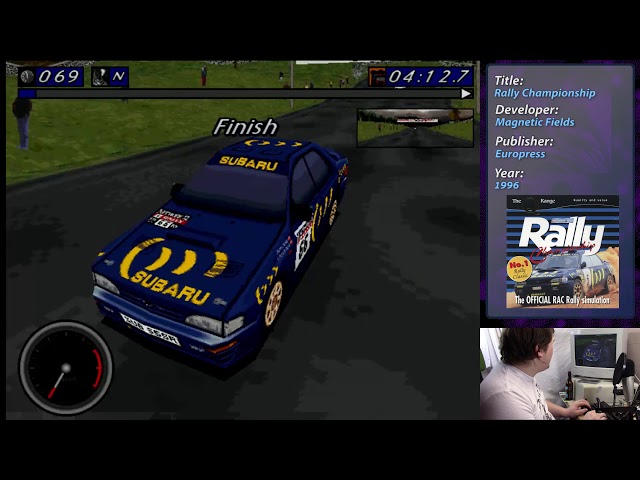The image size is (640, 480).
Task: Click the rear-view mirror inset
Action: point(416,128)
